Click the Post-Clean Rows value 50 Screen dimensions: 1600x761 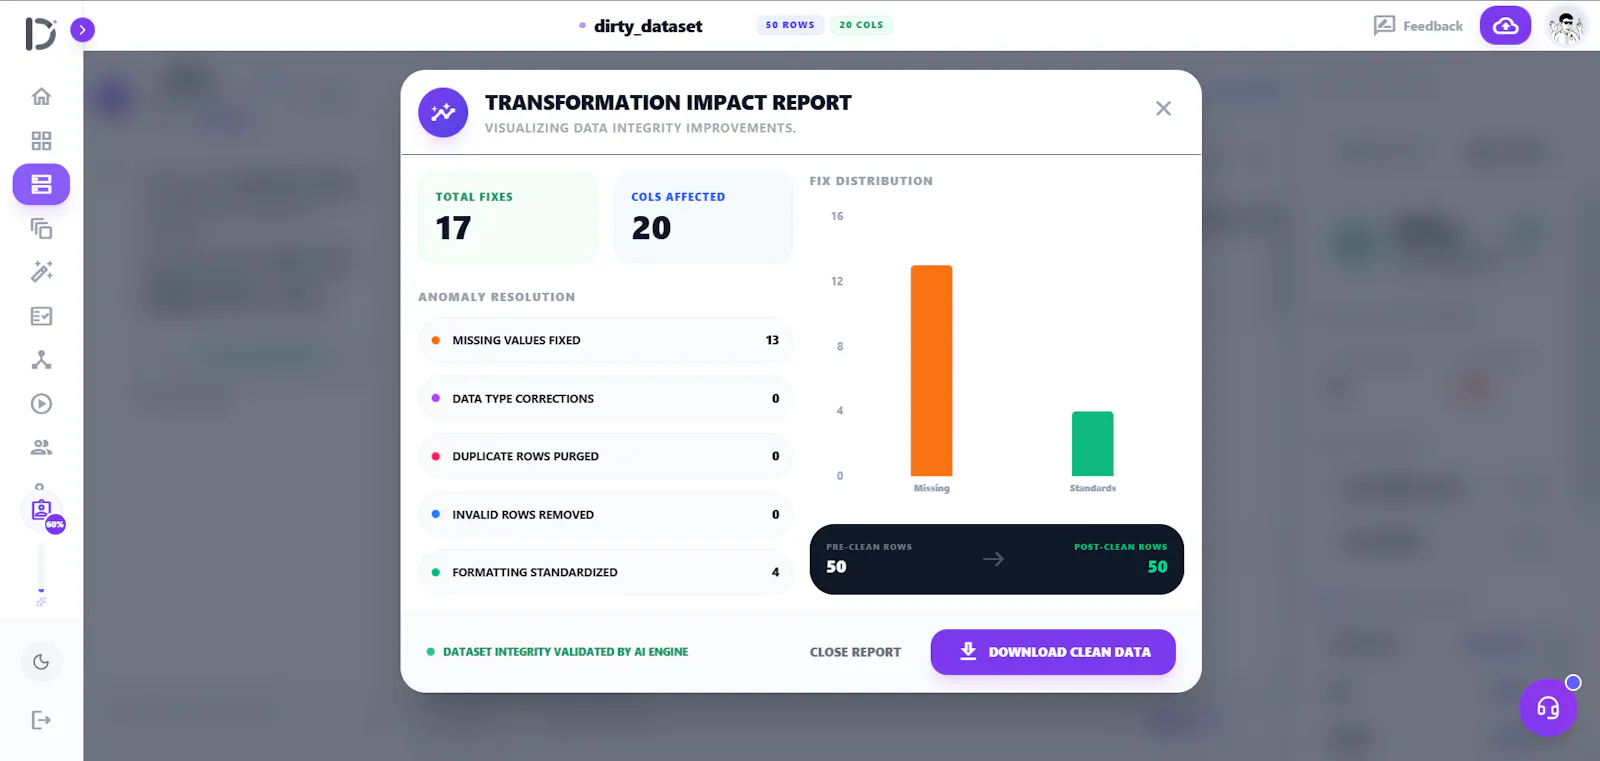point(1157,566)
